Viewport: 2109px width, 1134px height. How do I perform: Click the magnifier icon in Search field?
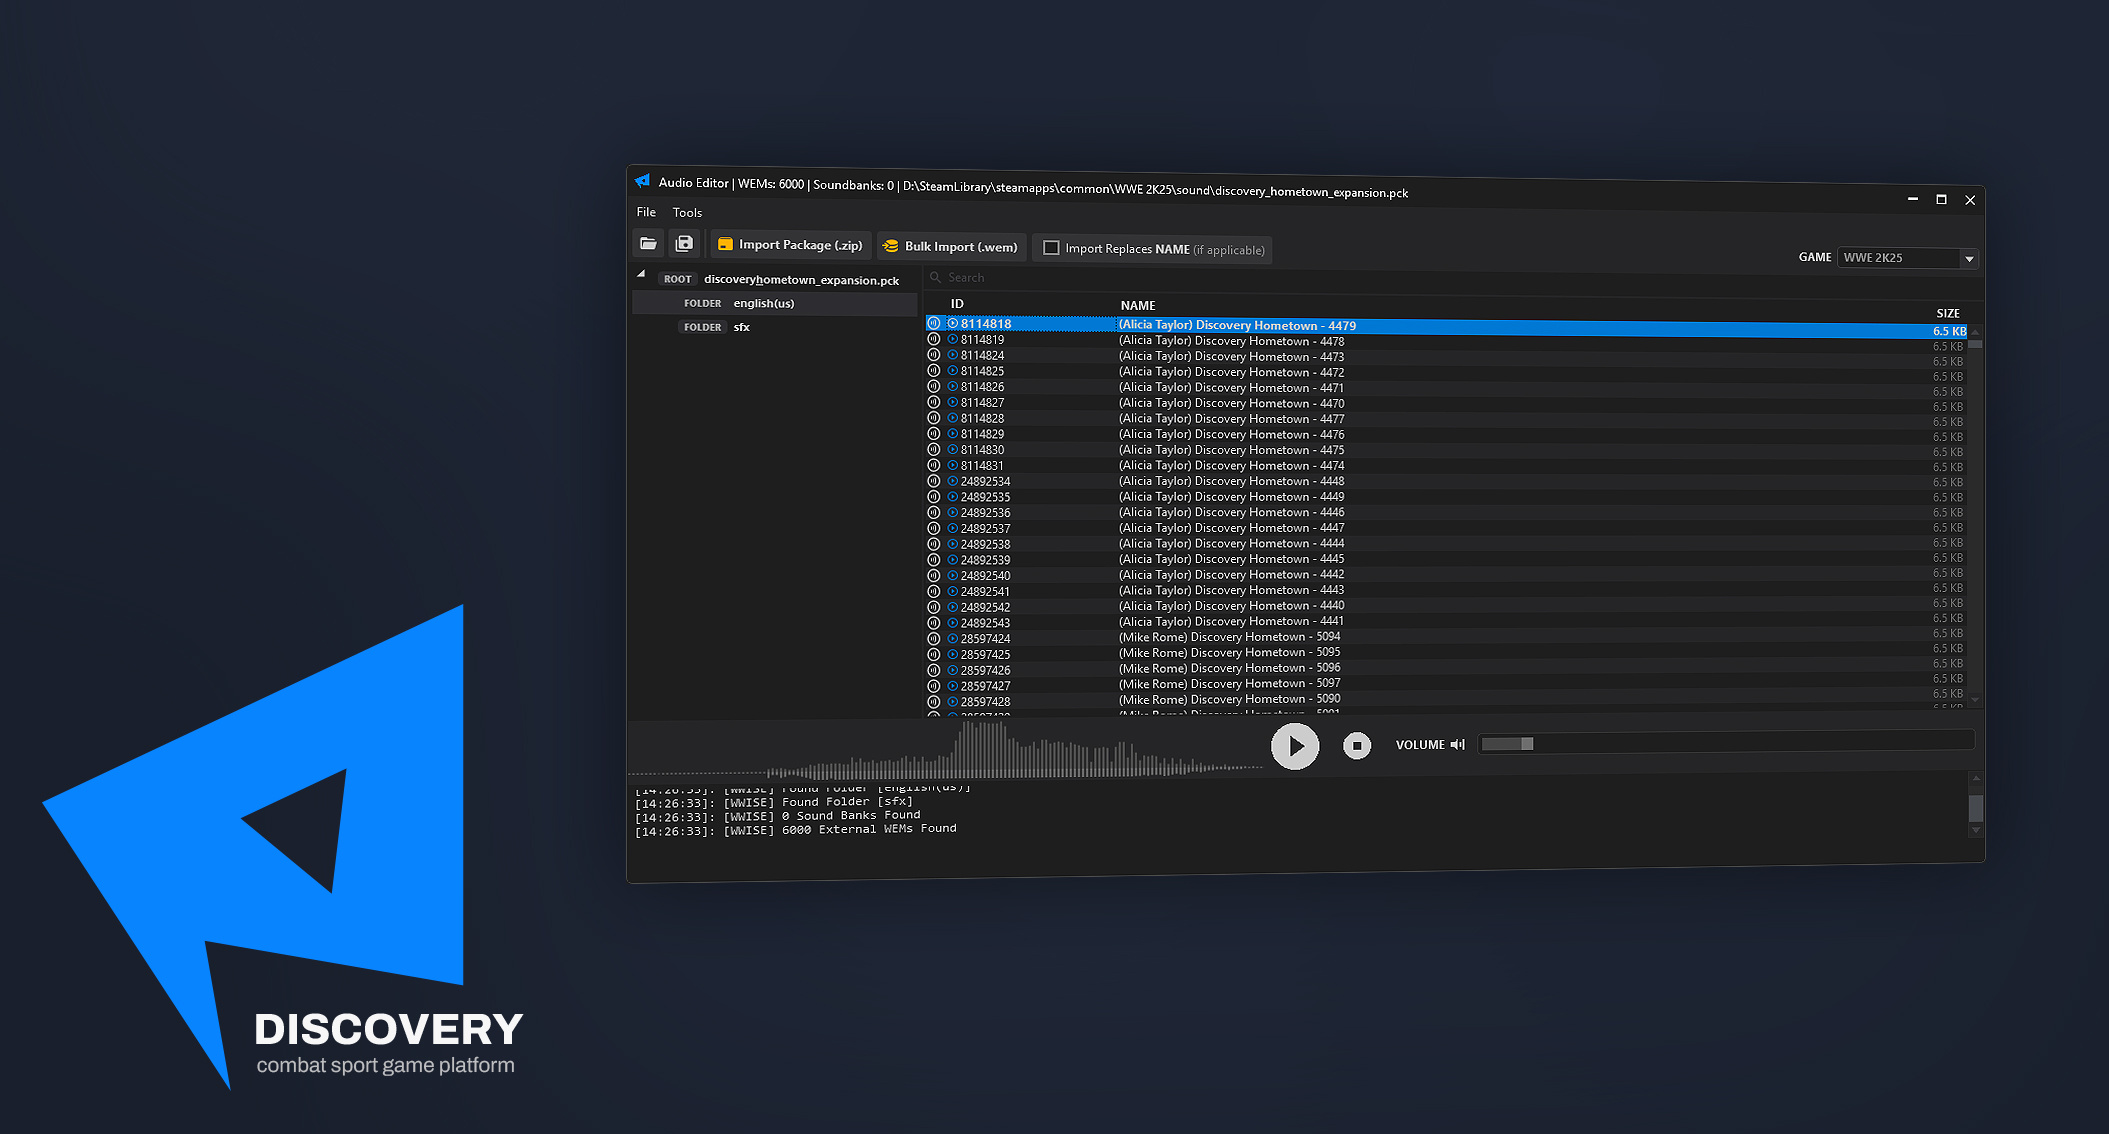pos(936,277)
